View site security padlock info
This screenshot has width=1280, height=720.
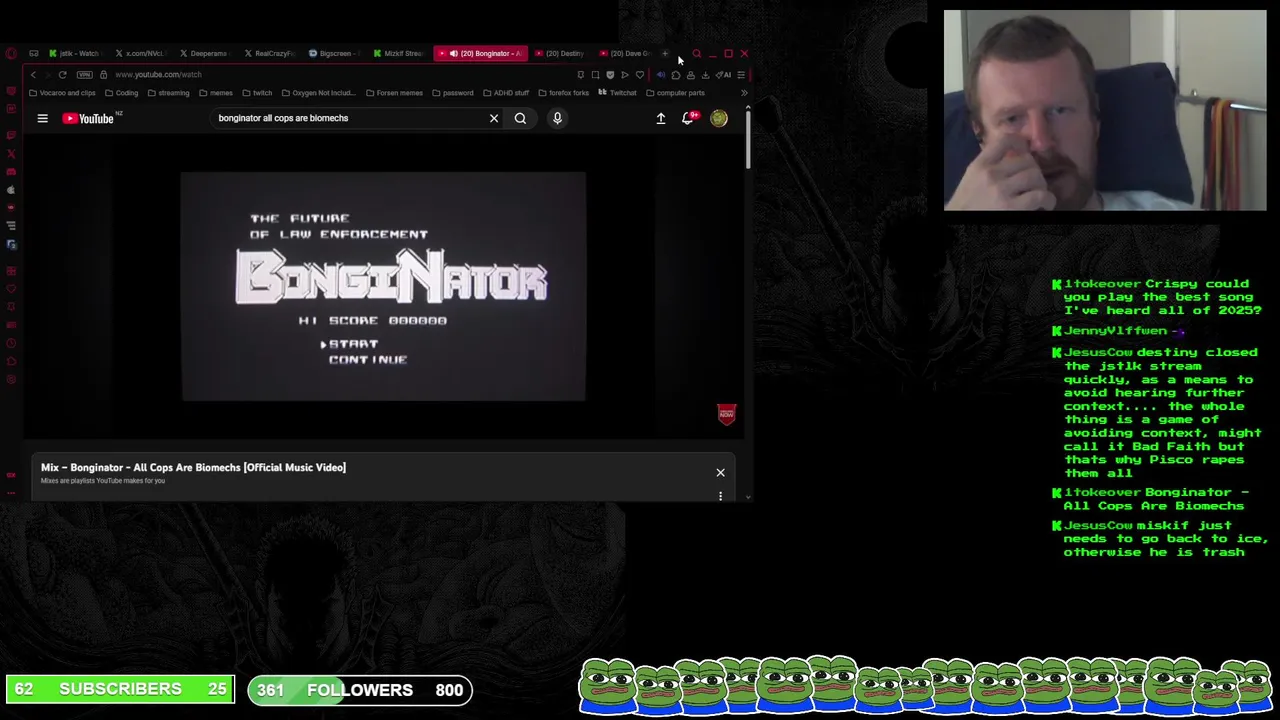click(103, 75)
